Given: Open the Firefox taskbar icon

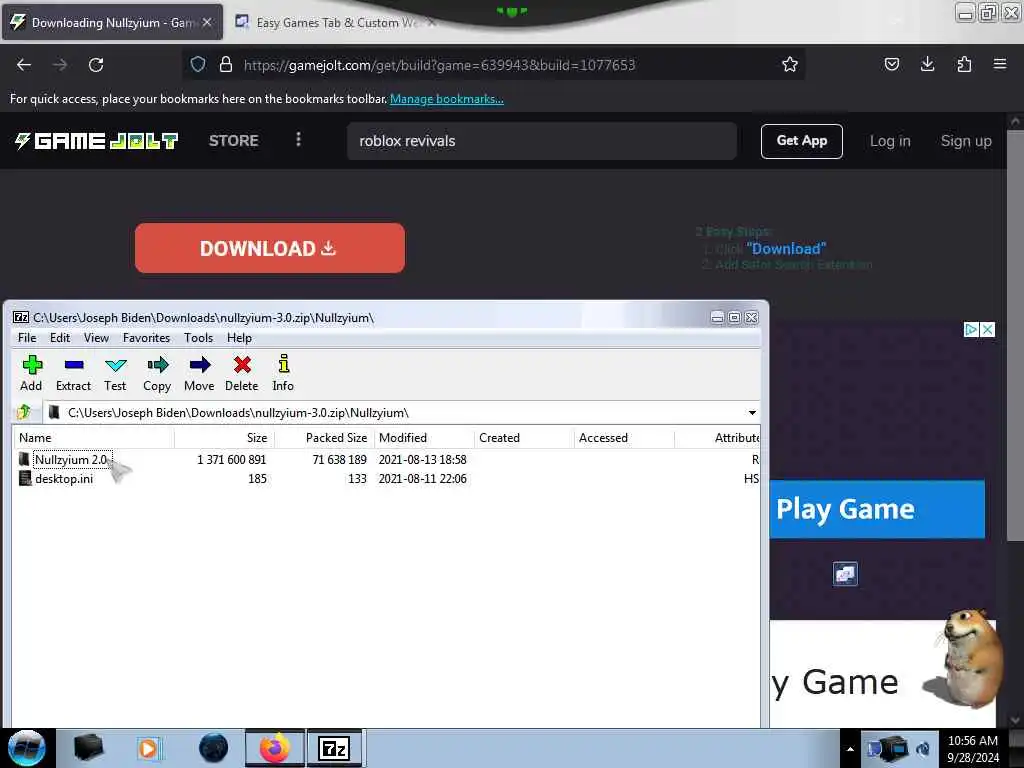Looking at the screenshot, I should (274, 748).
